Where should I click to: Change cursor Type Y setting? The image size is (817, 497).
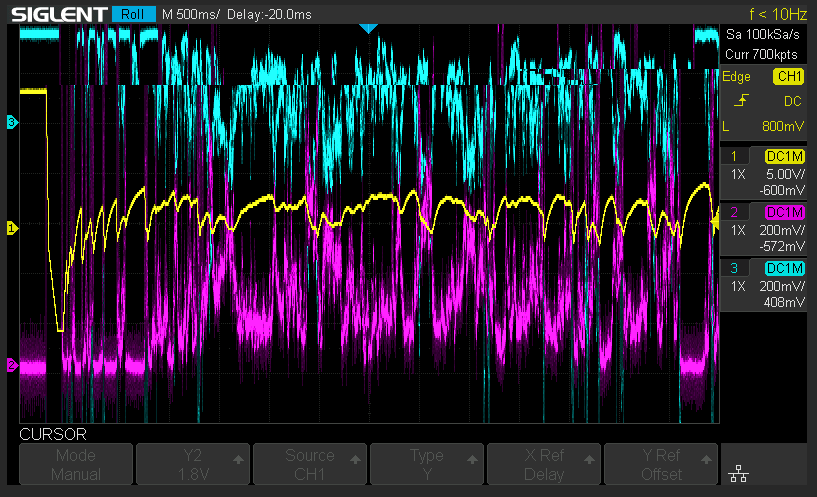(427, 464)
